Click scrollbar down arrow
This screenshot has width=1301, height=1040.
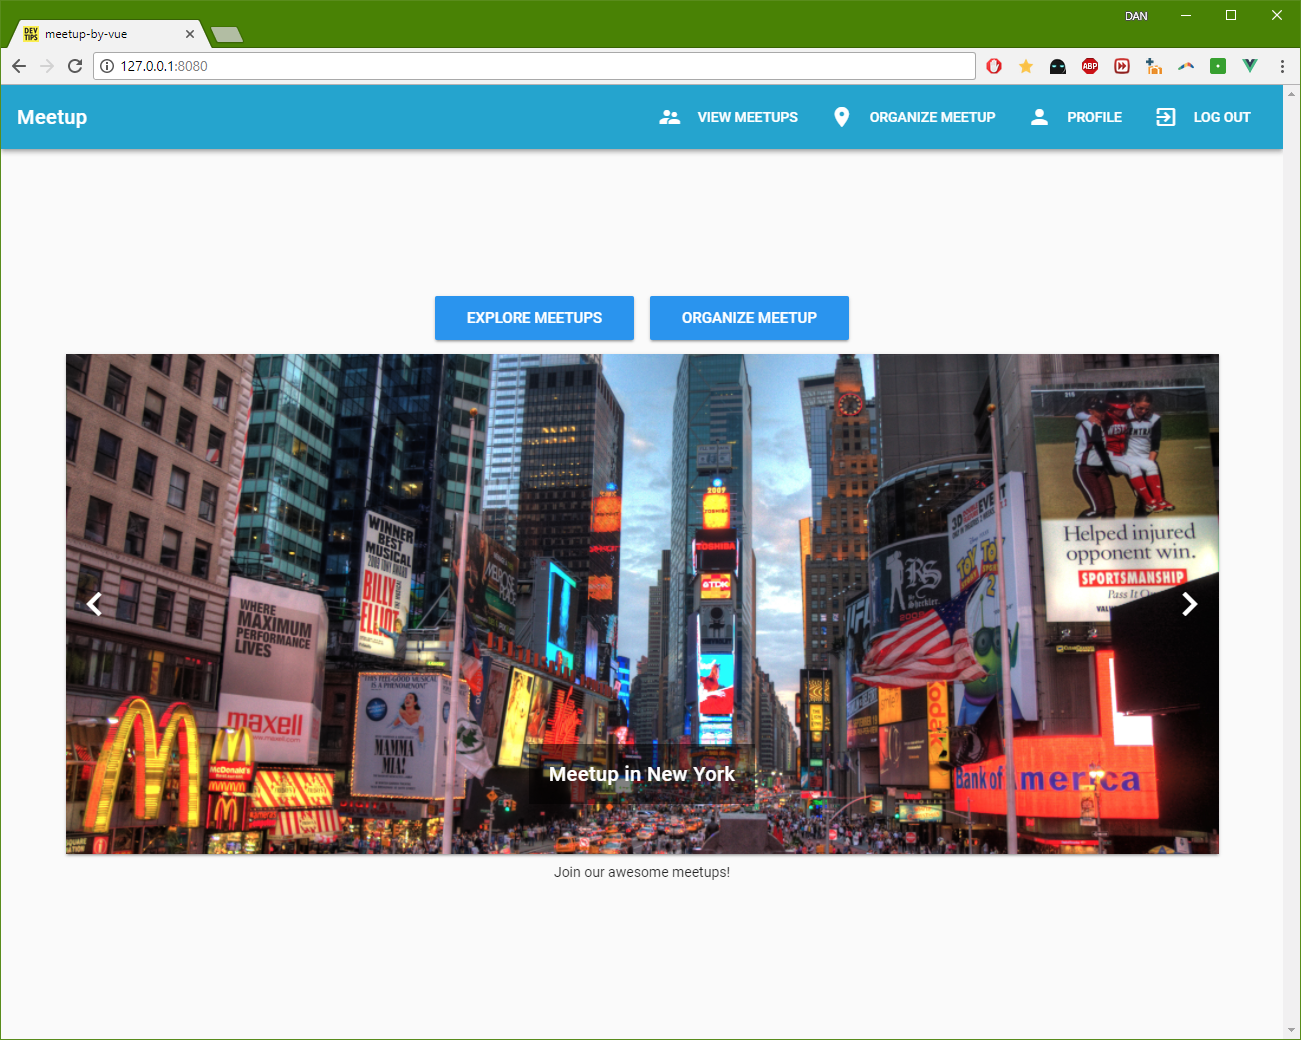point(1291,1030)
